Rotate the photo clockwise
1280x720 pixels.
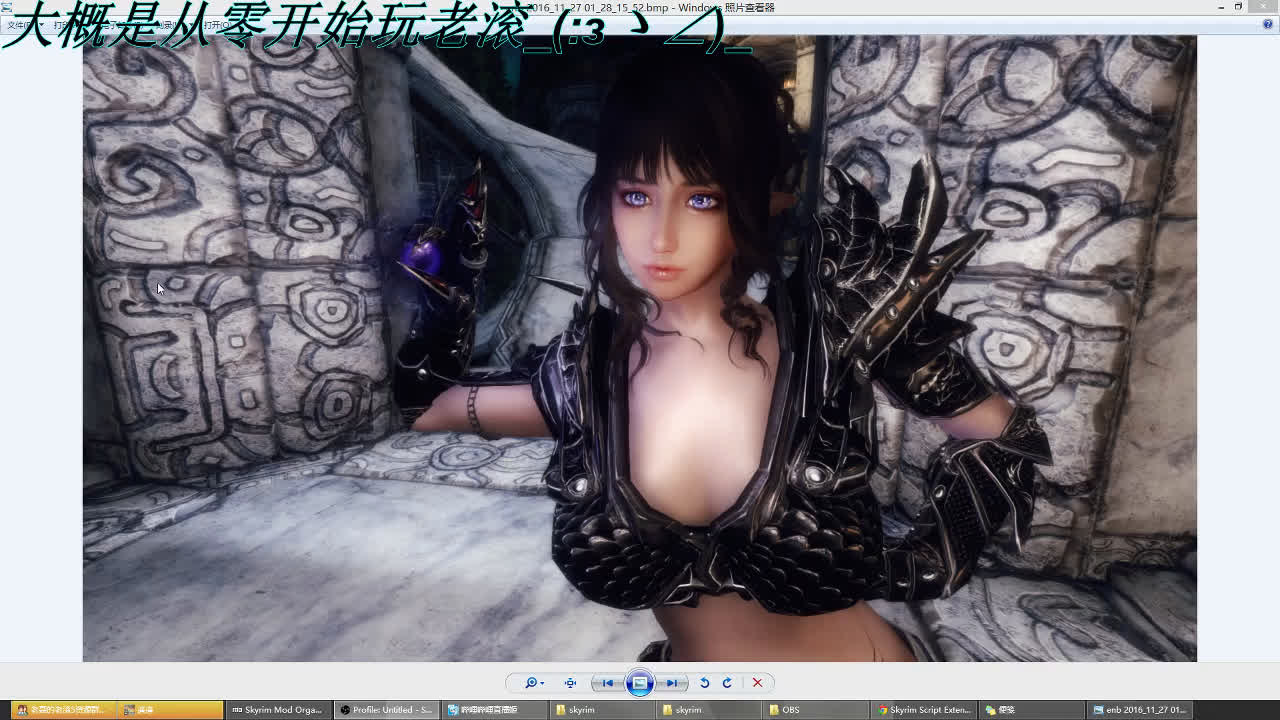click(728, 683)
